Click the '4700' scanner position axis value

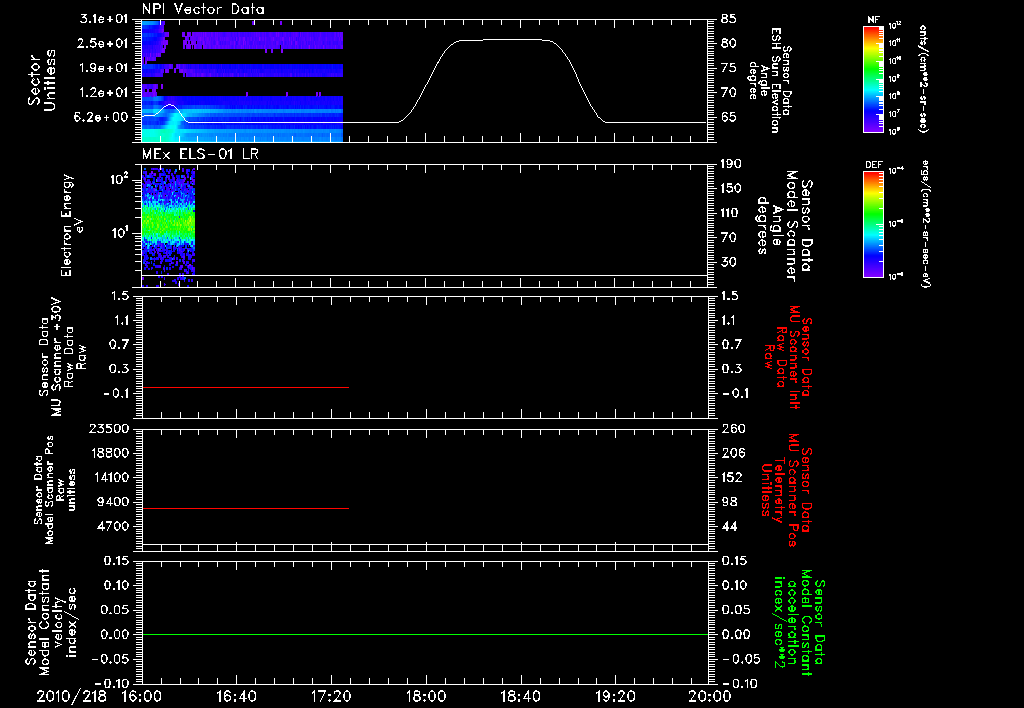coord(114,526)
